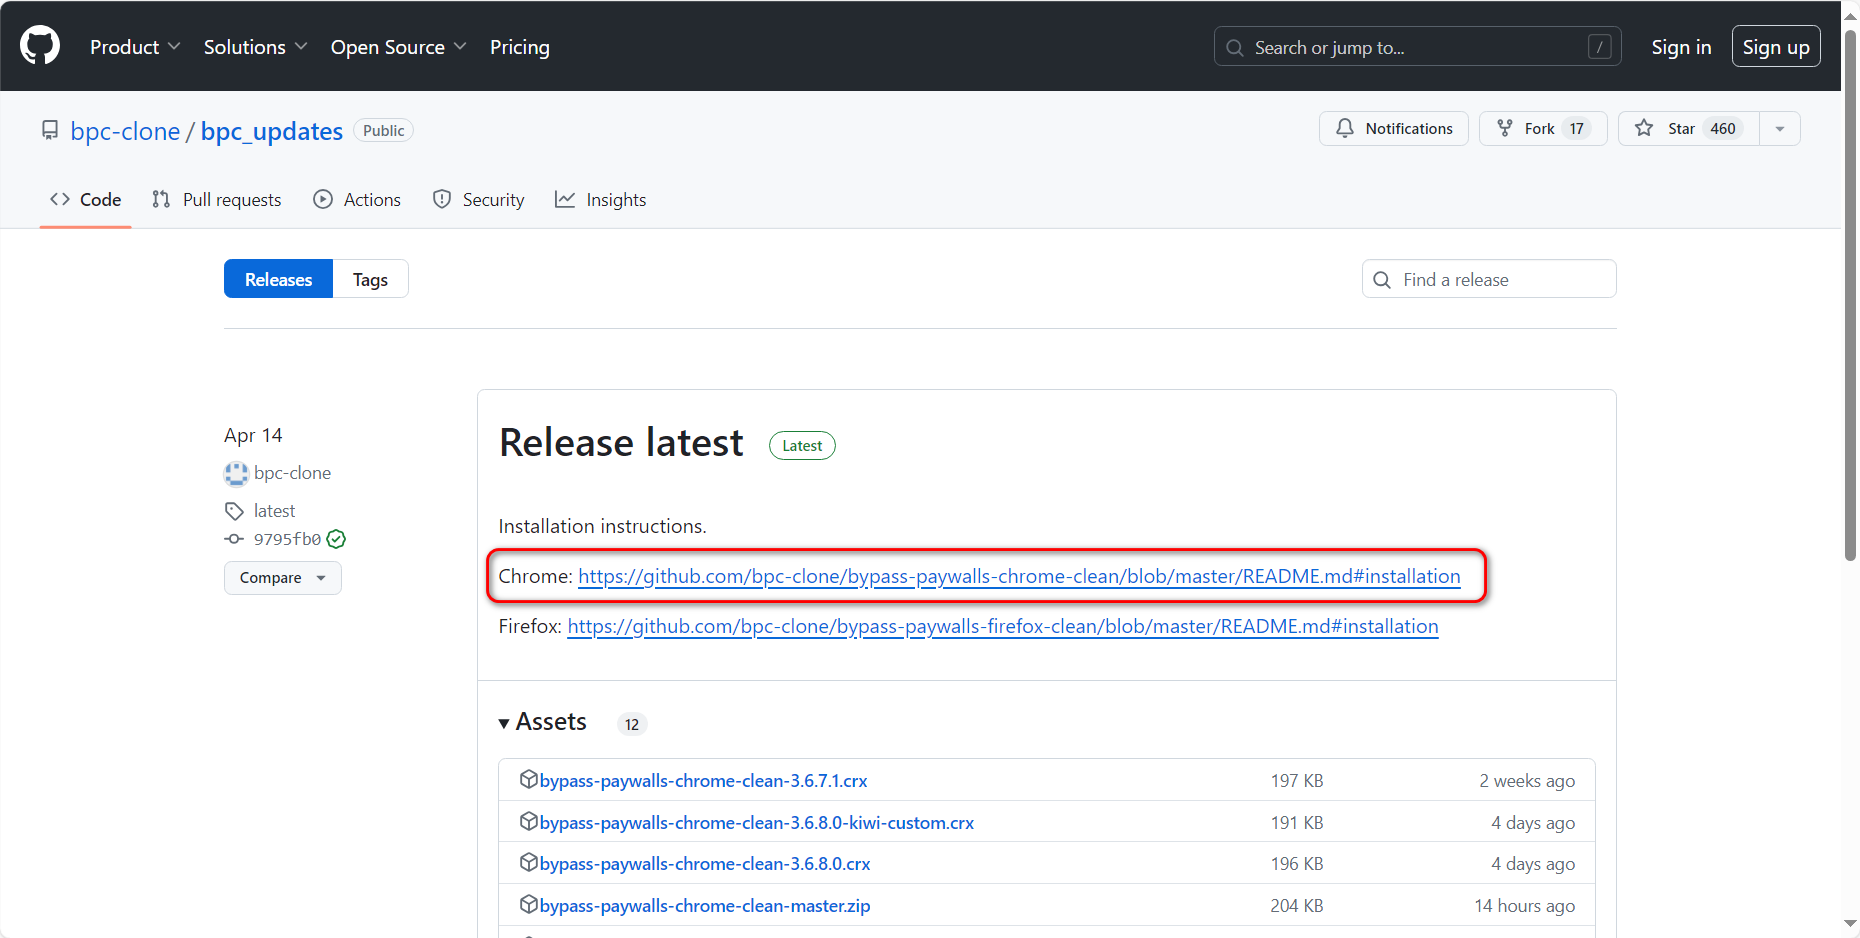The height and width of the screenshot is (938, 1860).
Task: Open the bpc-clone owner link
Action: (x=125, y=131)
